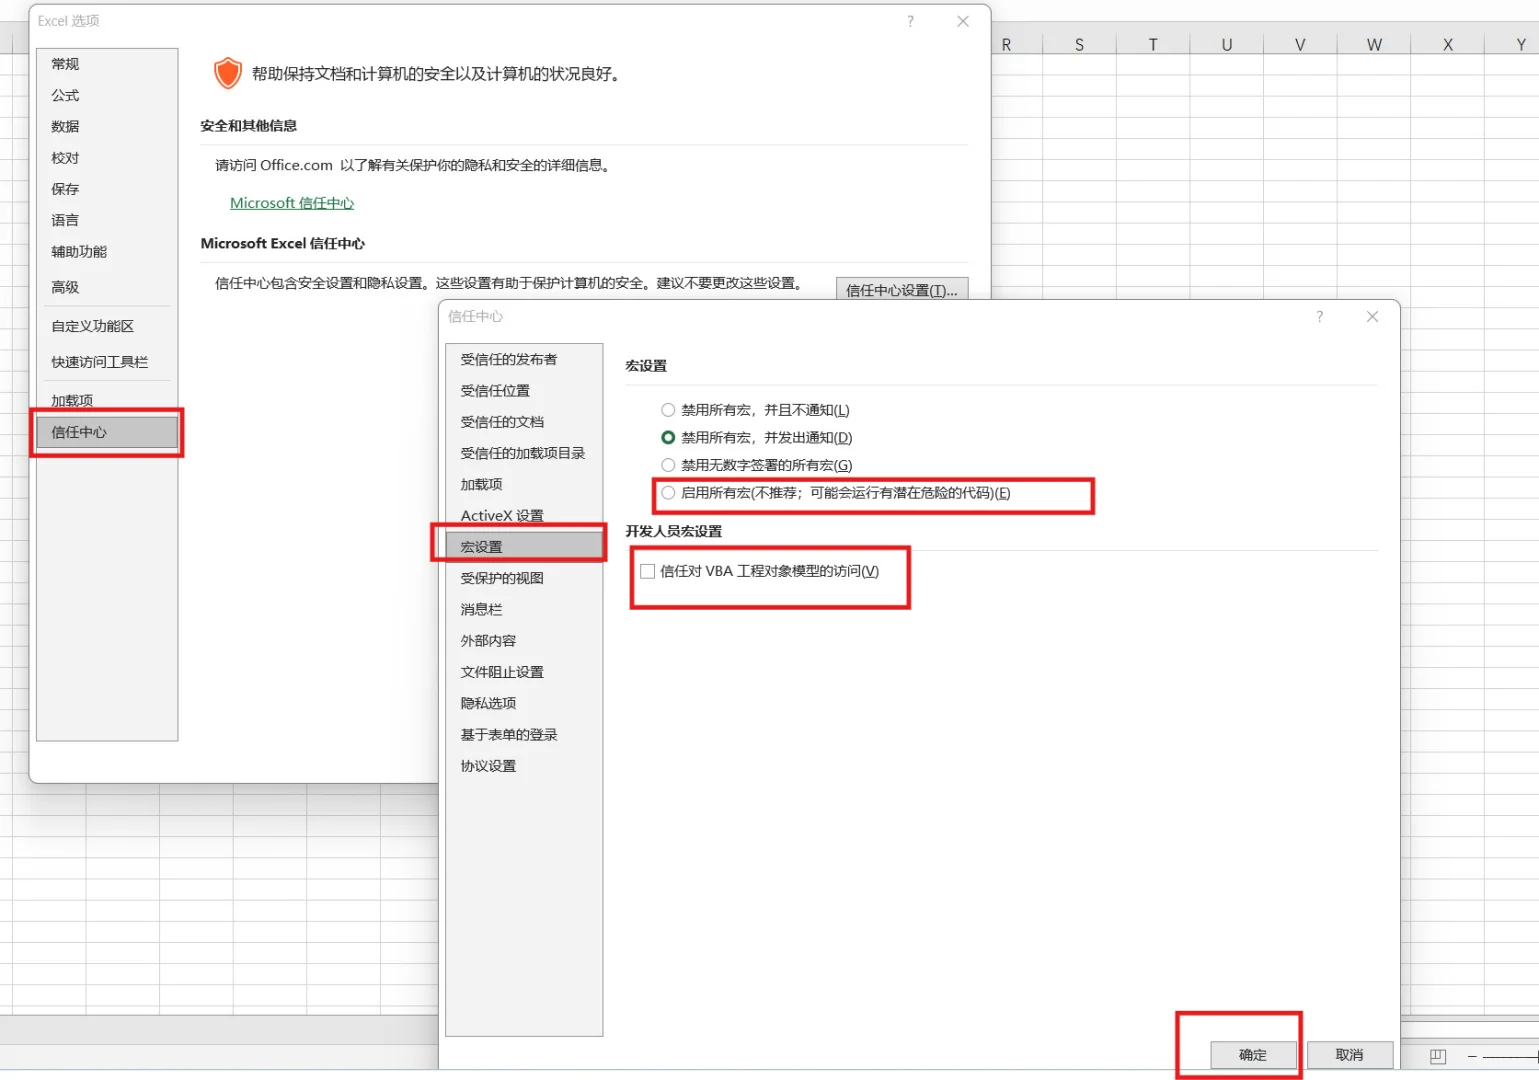The height and width of the screenshot is (1080, 1539).
Task: Open 受信任的文档 section
Action: (524, 422)
